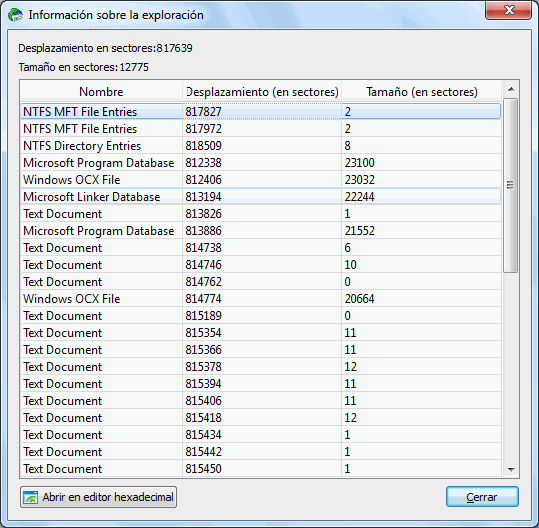The height and width of the screenshot is (528, 539).
Task: Select first NTFS MFT File Entries row
Action: pyautogui.click(x=261, y=112)
